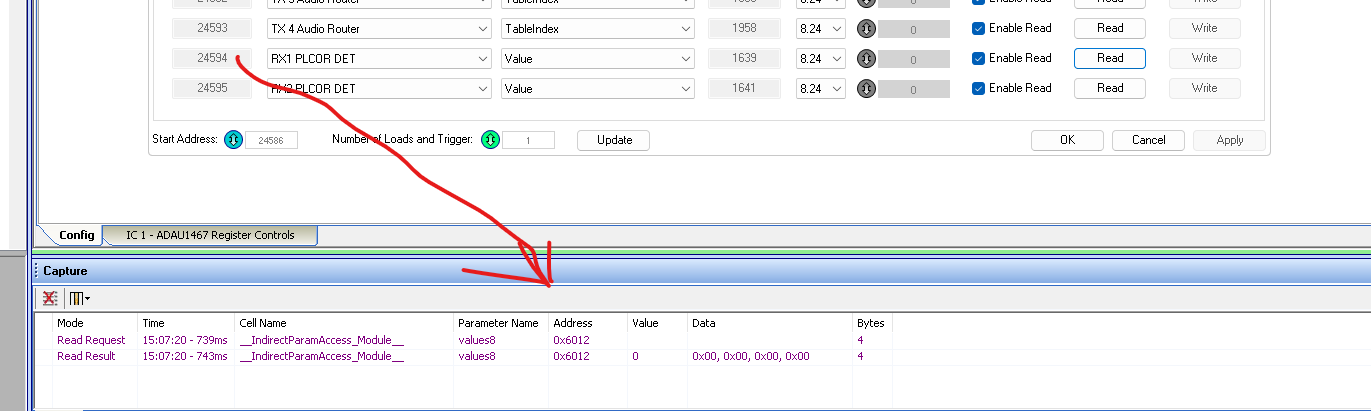Switch to IC 1 - ADAU1467 Register Controls tab
The width and height of the screenshot is (1371, 411).
pos(210,235)
